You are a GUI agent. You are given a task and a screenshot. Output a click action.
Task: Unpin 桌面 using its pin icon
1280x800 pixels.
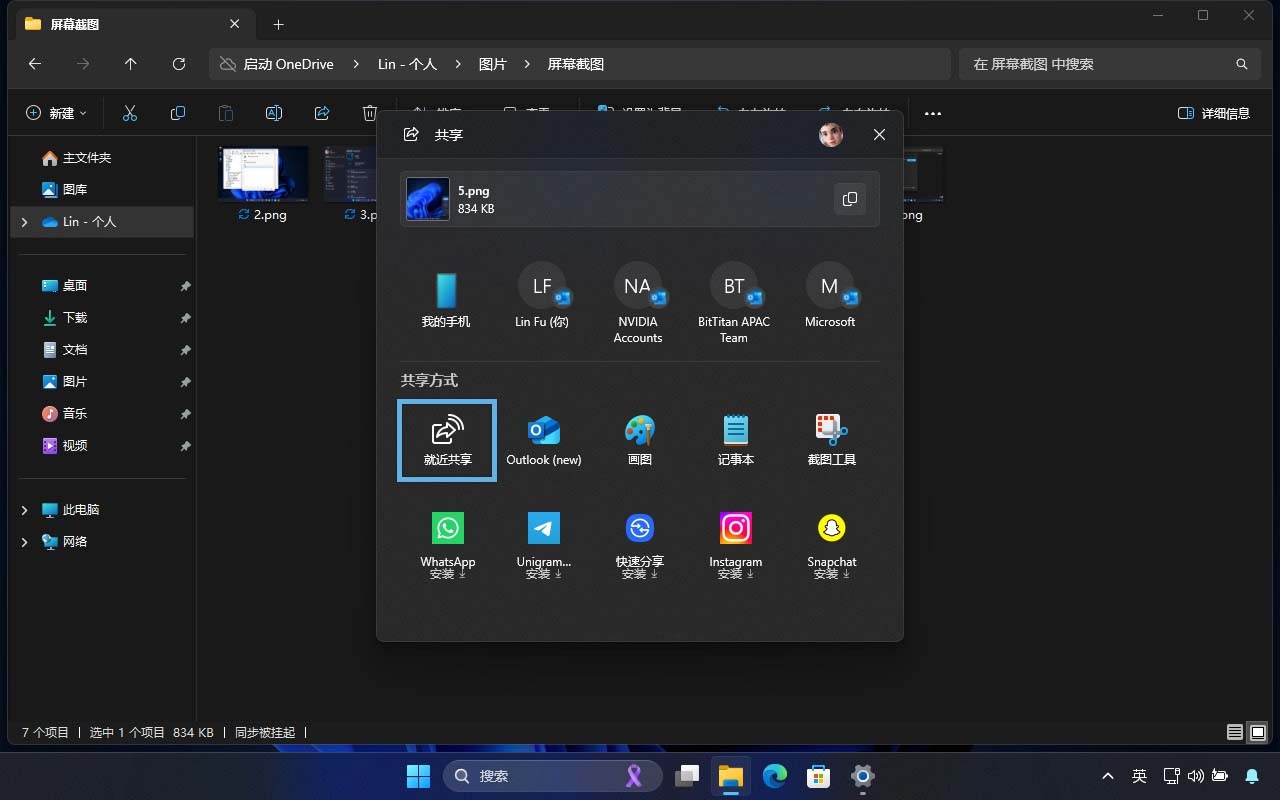185,286
